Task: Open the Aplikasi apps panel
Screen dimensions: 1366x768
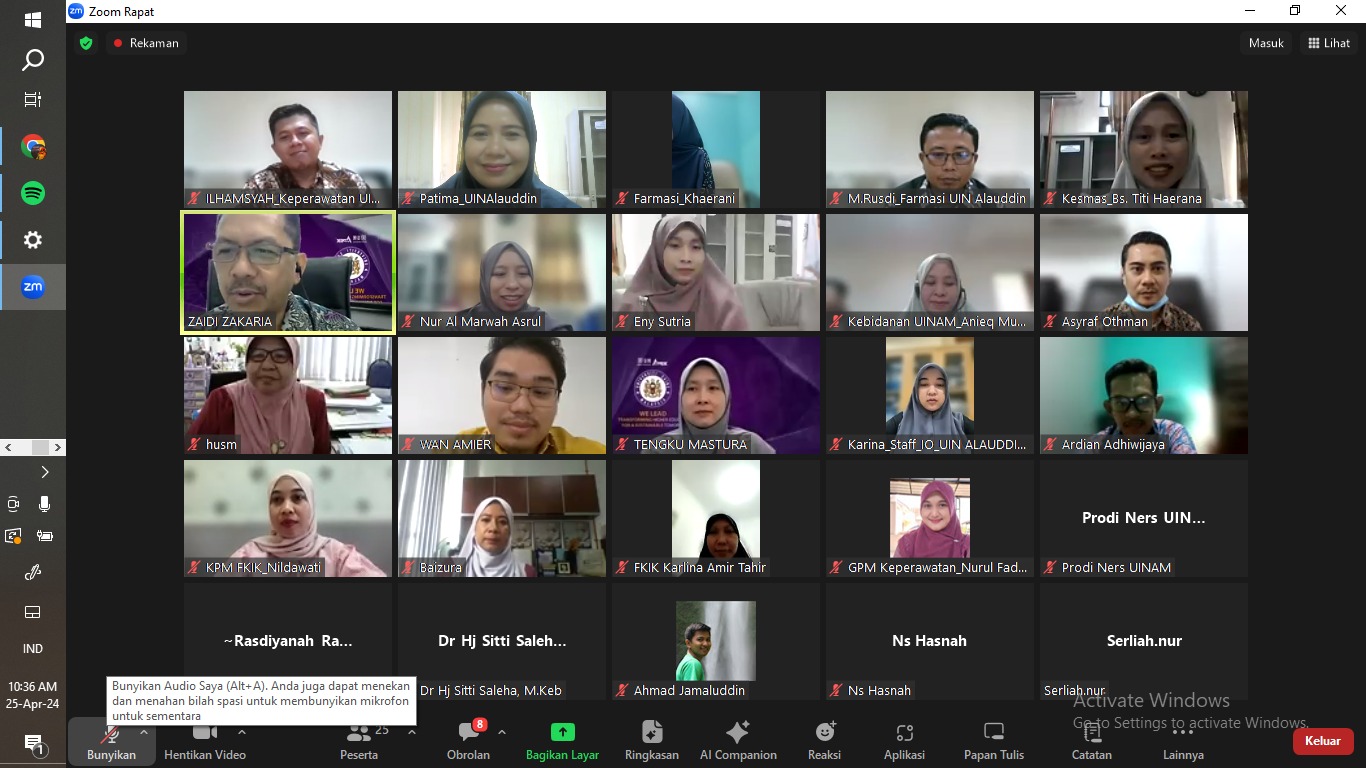Action: [904, 741]
